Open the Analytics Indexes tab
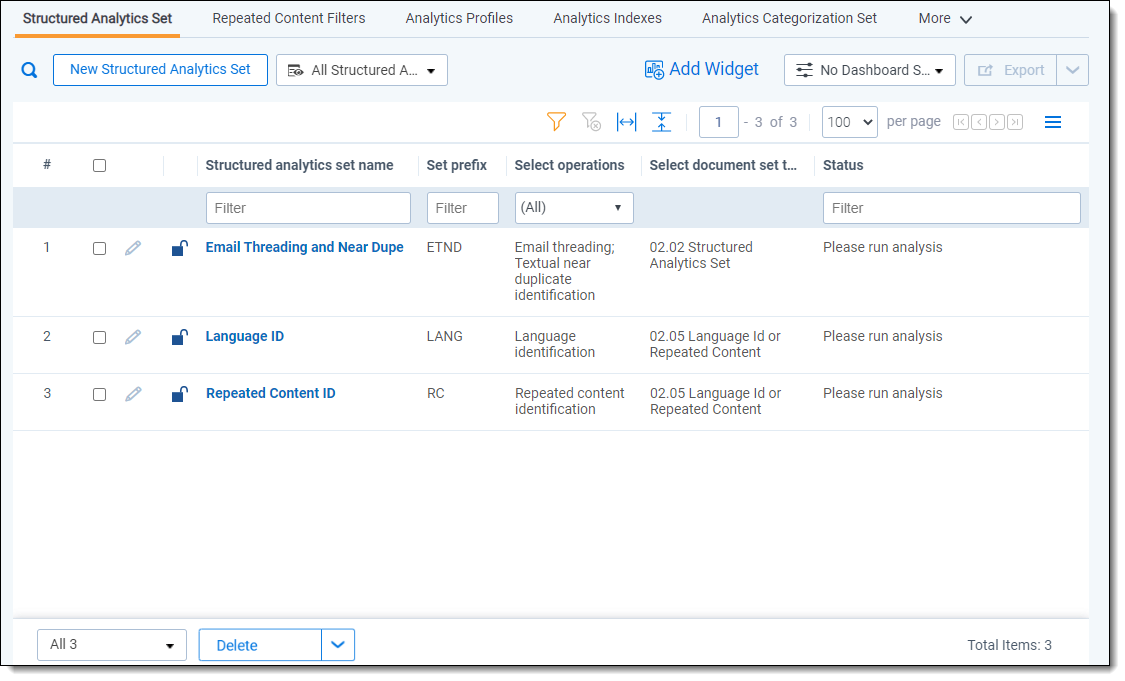 607,18
